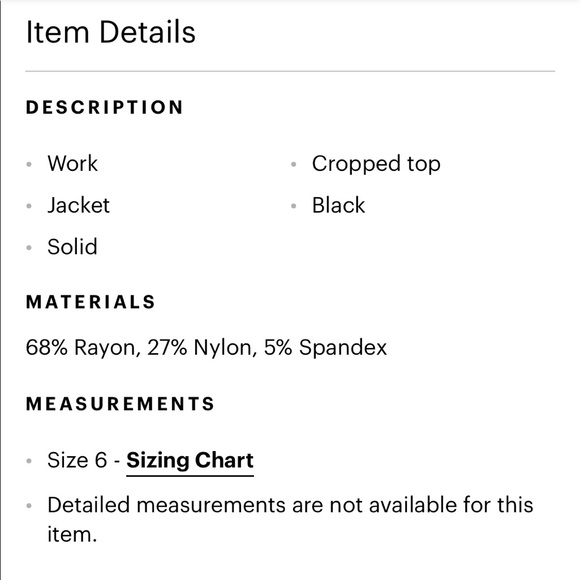Click the bullet beside Size 6
Viewport: 580px width, 580px height.
tap(29, 461)
